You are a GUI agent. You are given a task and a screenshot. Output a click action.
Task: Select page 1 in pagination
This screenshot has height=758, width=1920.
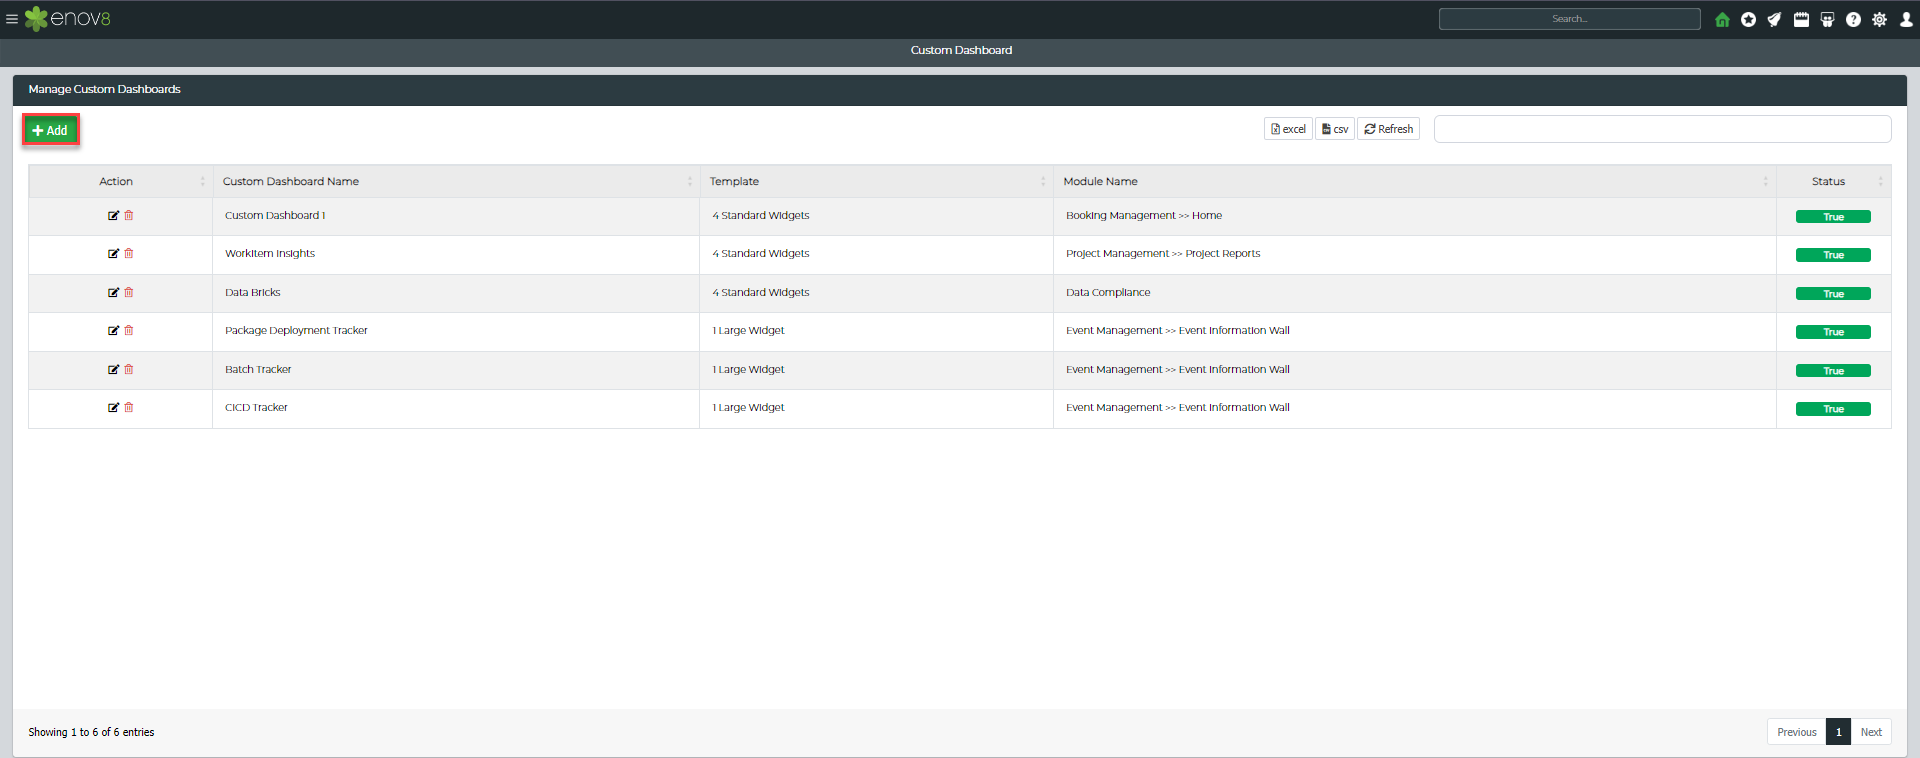click(x=1838, y=732)
